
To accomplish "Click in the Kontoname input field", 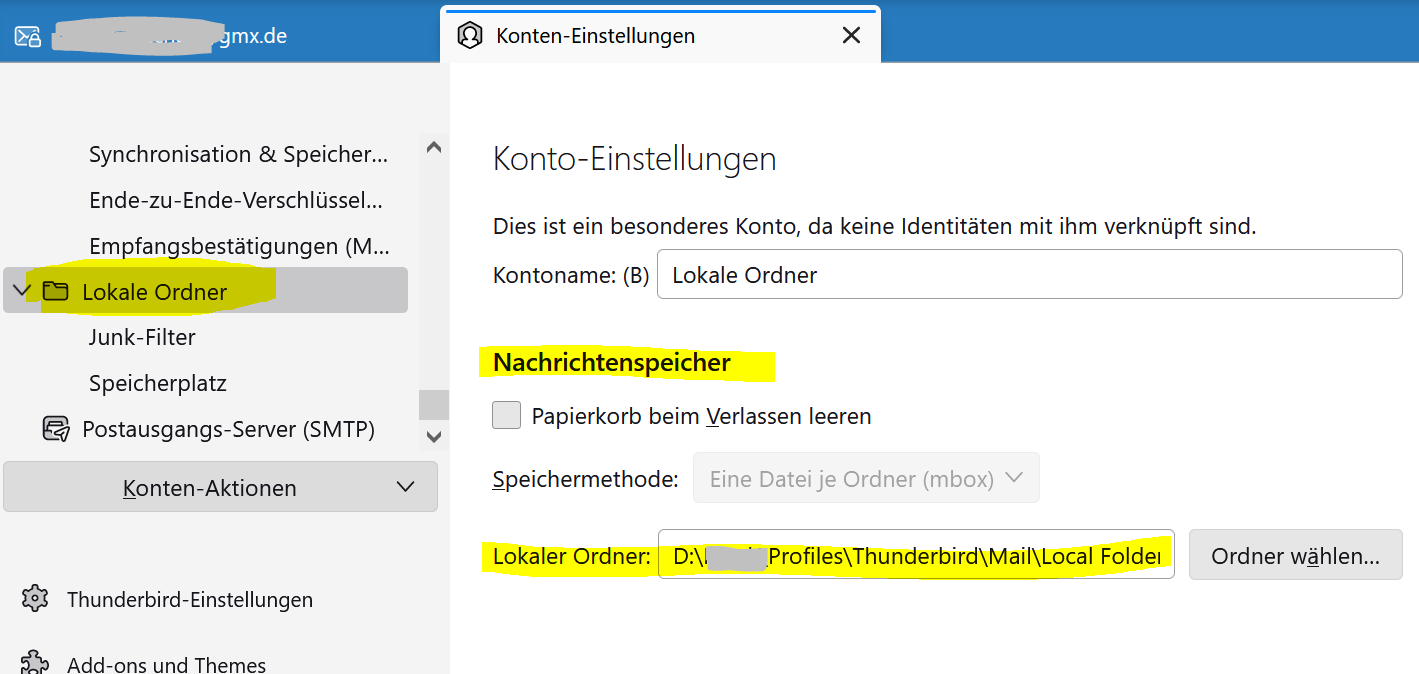I will point(1029,274).
